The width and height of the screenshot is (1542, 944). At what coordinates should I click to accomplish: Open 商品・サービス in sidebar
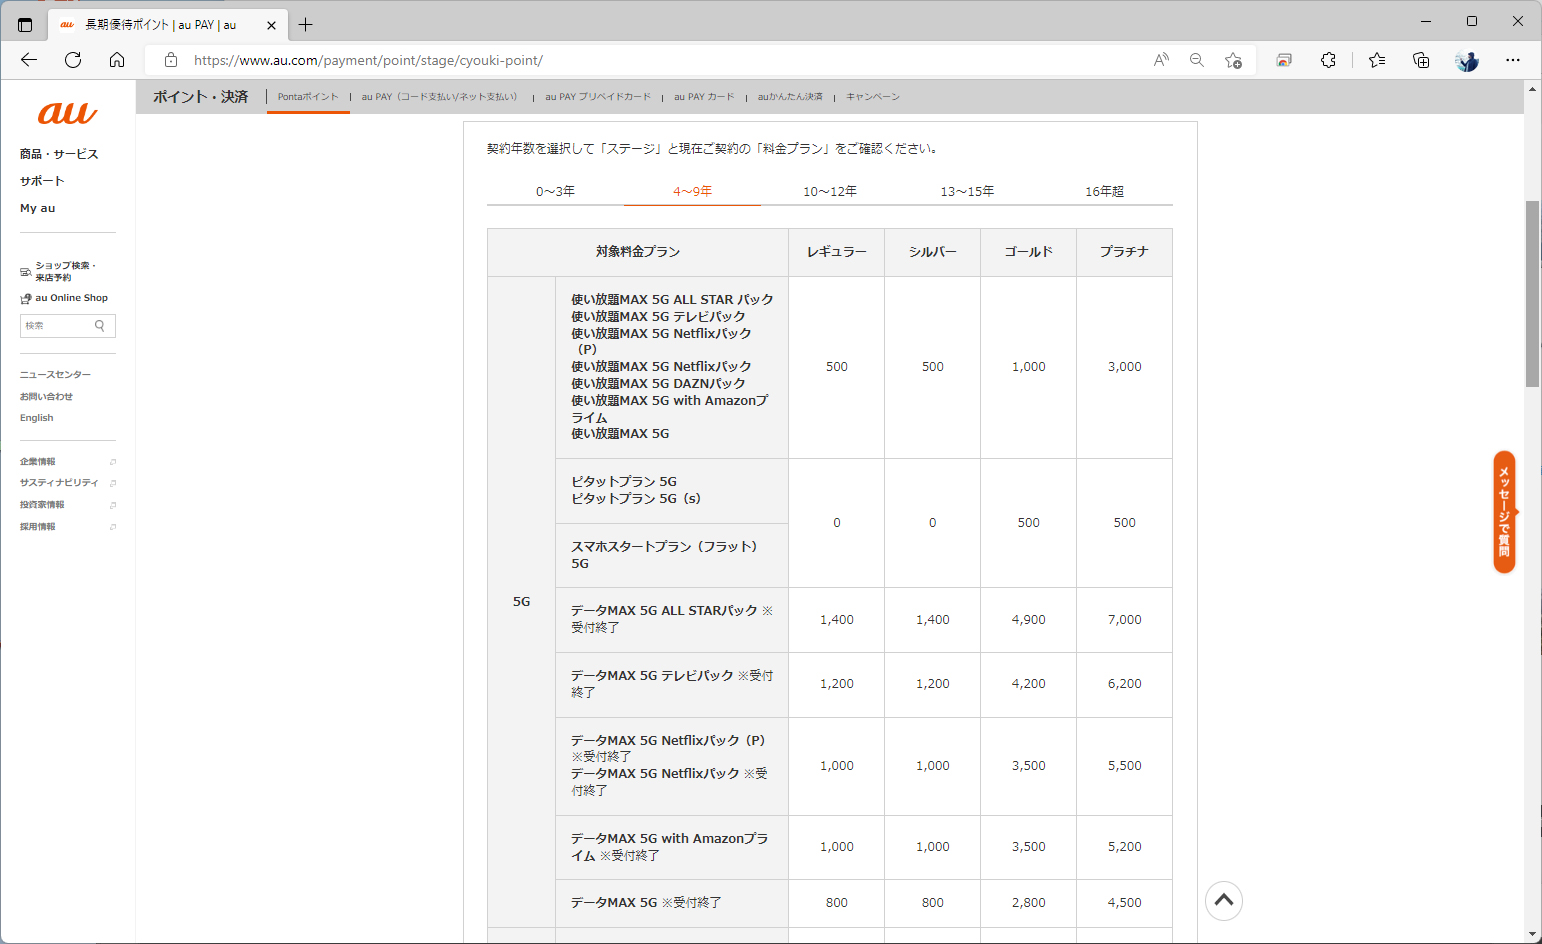click(x=59, y=154)
